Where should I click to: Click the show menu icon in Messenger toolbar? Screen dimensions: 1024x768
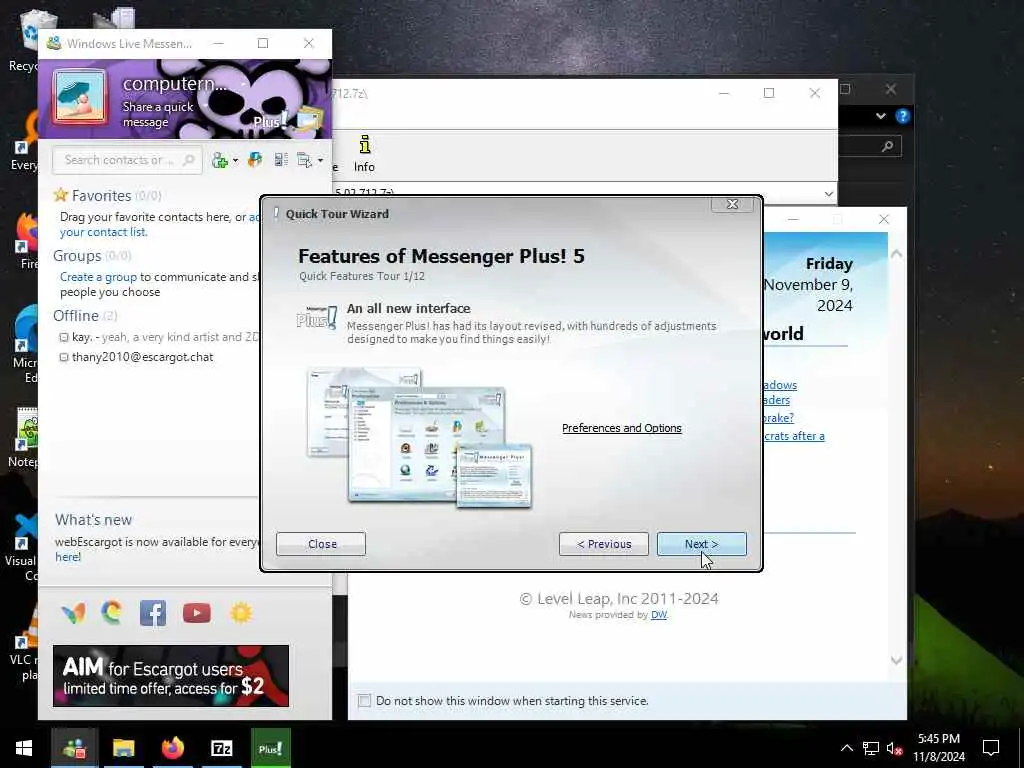[x=304, y=160]
